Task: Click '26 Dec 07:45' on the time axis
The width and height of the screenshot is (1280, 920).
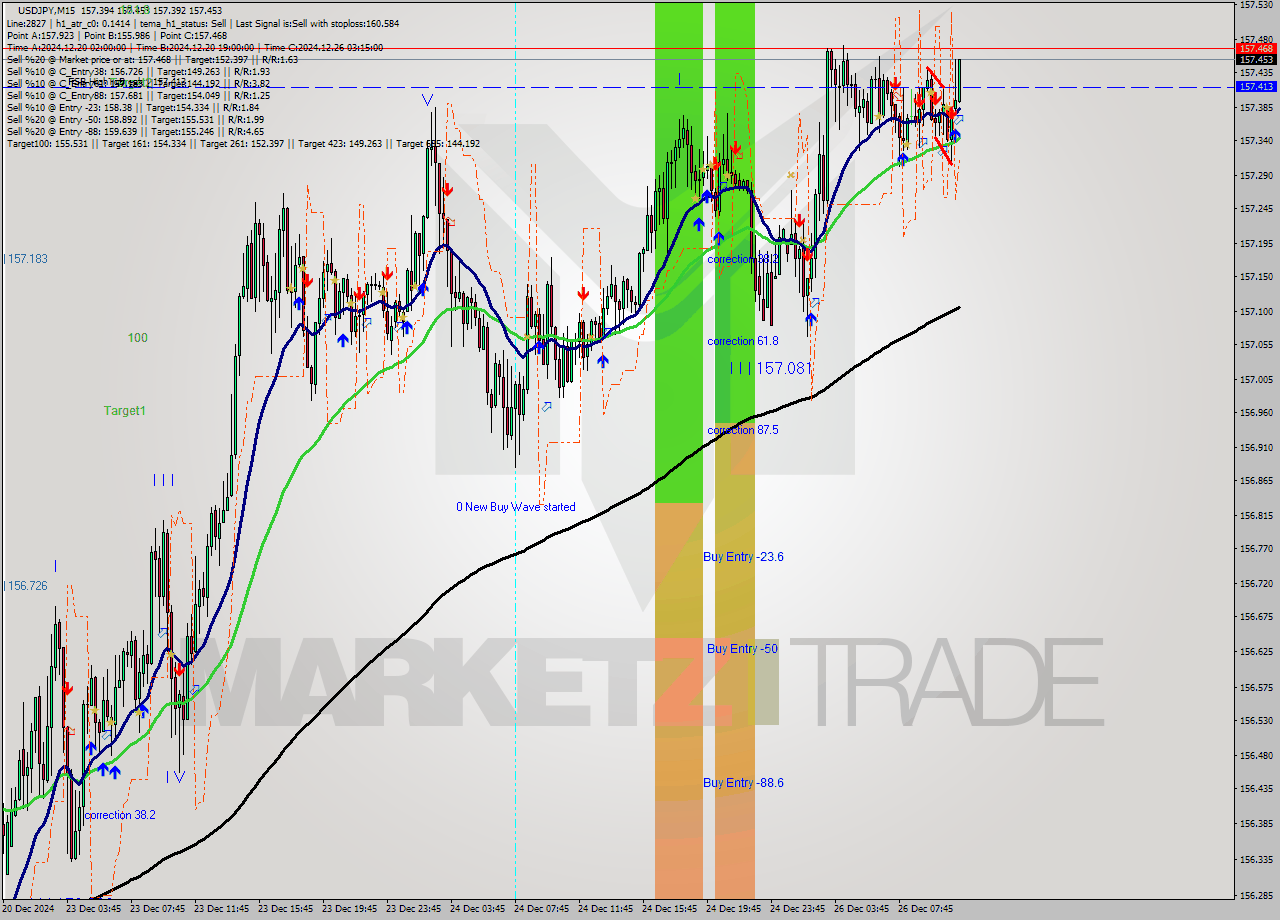Action: coord(925,909)
